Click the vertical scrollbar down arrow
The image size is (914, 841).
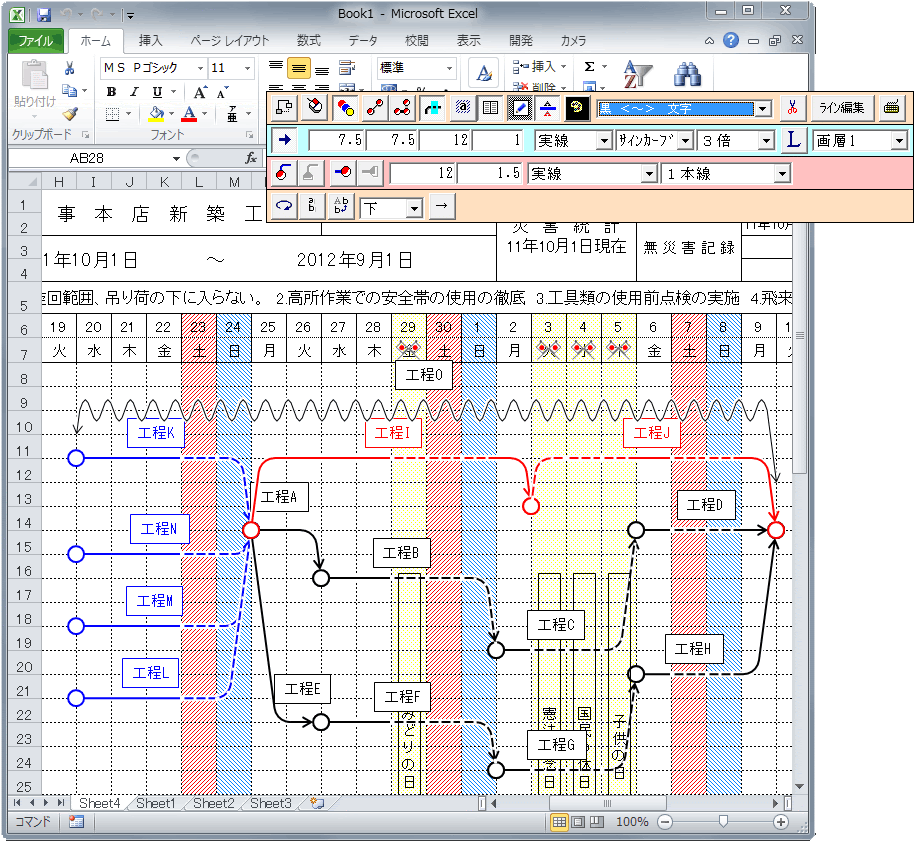[x=799, y=786]
